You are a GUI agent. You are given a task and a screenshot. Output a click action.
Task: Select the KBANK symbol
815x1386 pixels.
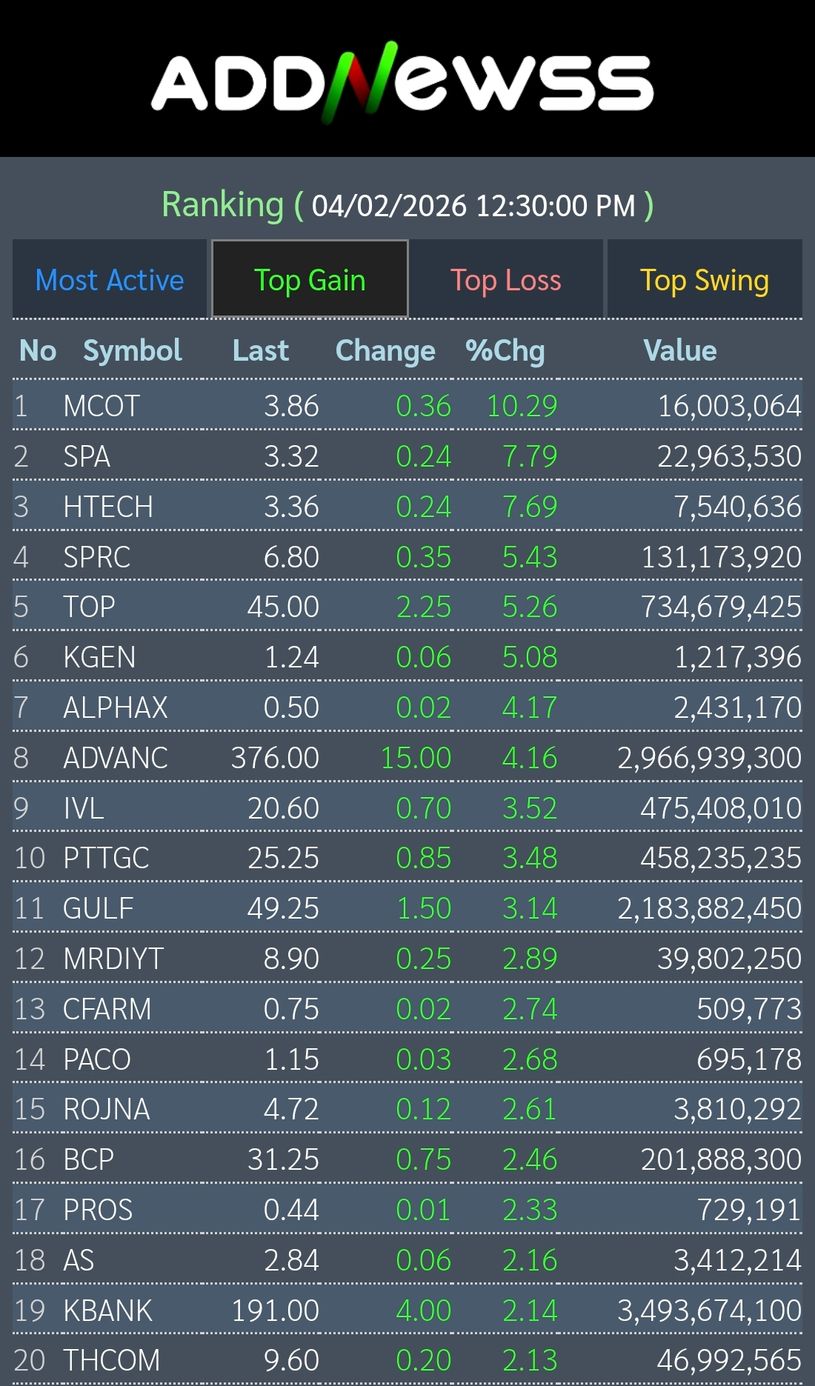(108, 1311)
